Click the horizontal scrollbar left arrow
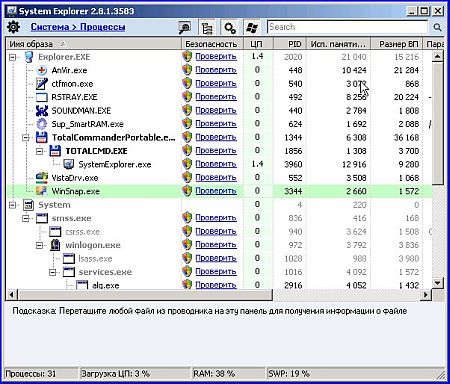The image size is (450, 384). (12, 295)
